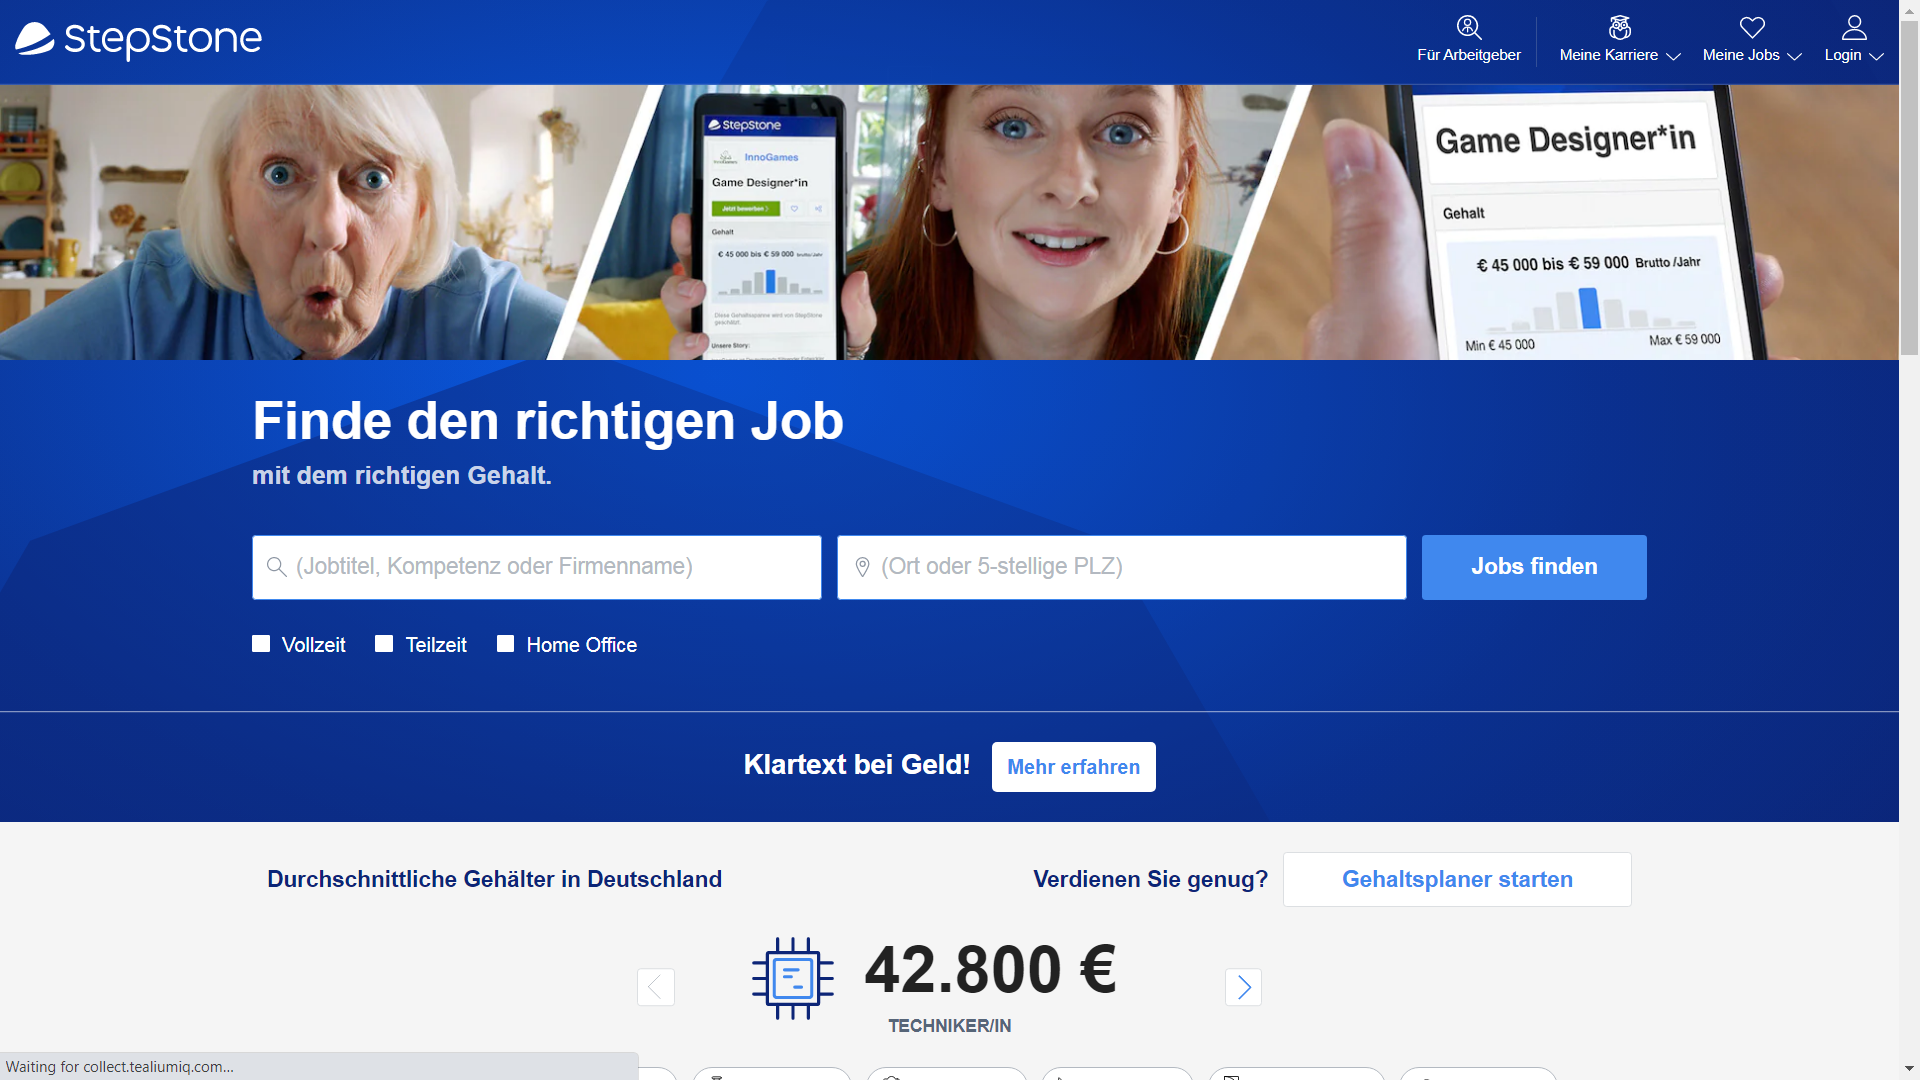The width and height of the screenshot is (1920, 1080).
Task: Show next salary with right arrow
Action: click(1243, 987)
